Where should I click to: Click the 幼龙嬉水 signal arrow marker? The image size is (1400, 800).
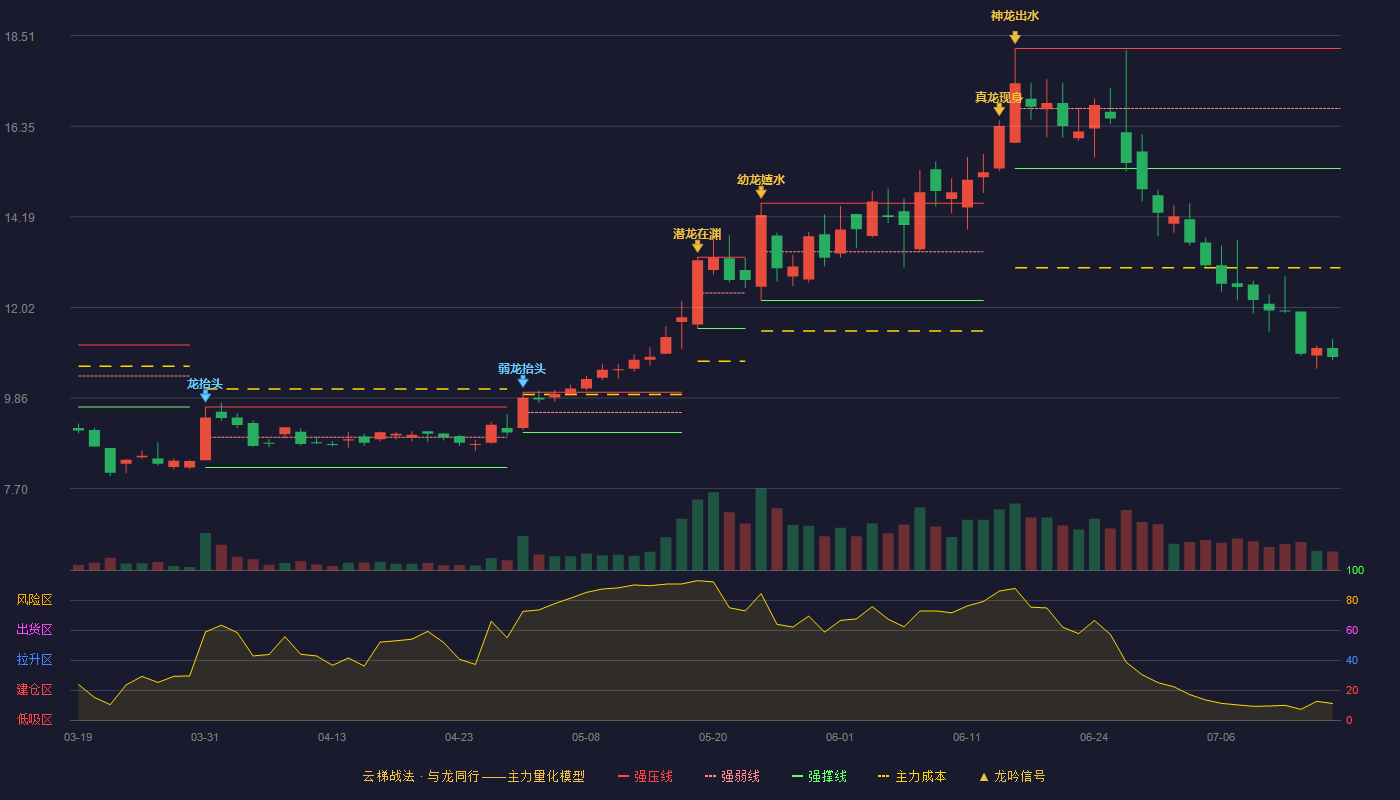point(761,192)
